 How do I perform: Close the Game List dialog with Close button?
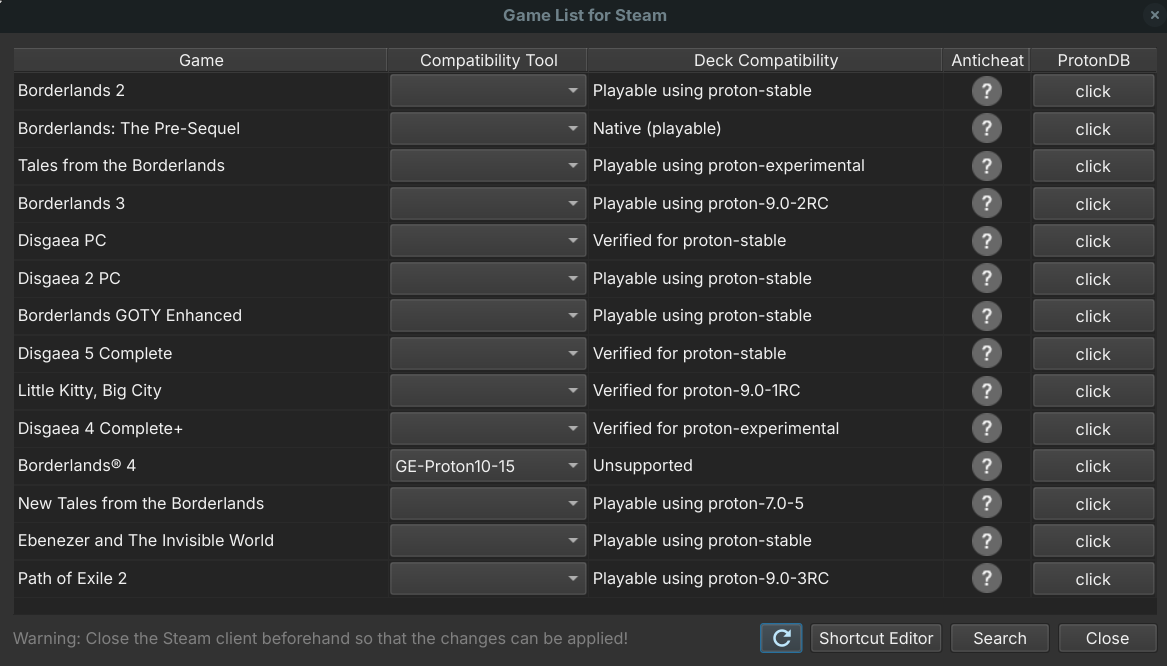1107,638
